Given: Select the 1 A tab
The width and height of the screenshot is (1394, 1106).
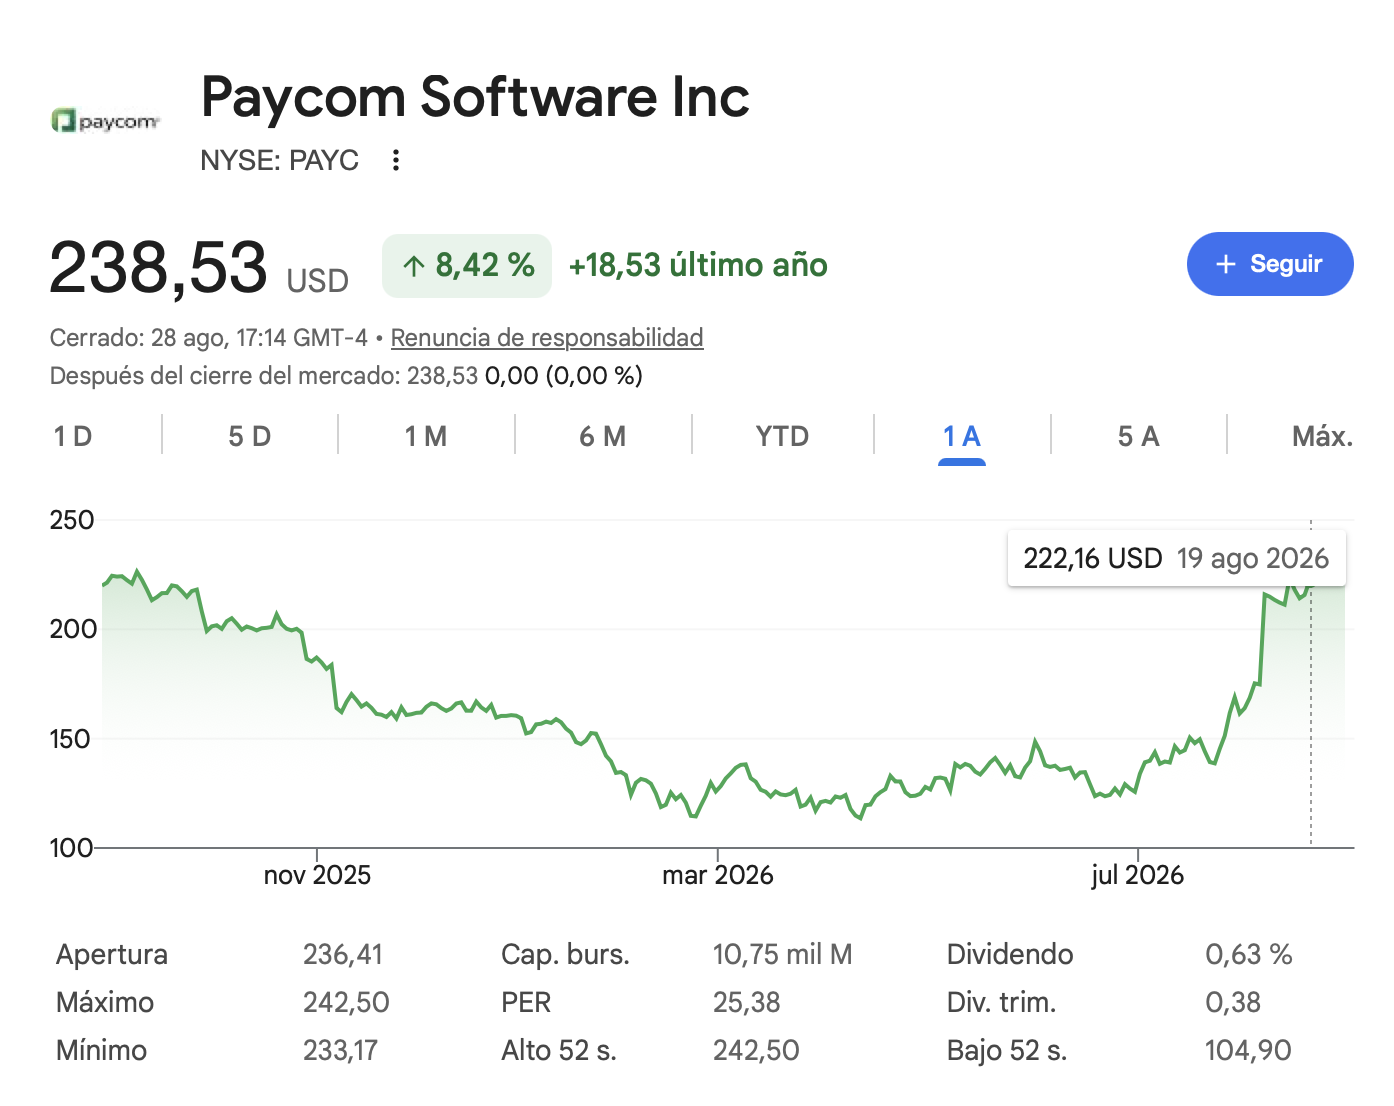Looking at the screenshot, I should (x=962, y=436).
